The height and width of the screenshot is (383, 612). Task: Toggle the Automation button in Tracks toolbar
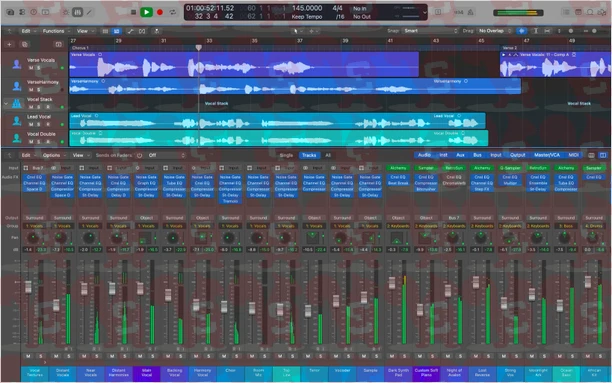(x=130, y=31)
